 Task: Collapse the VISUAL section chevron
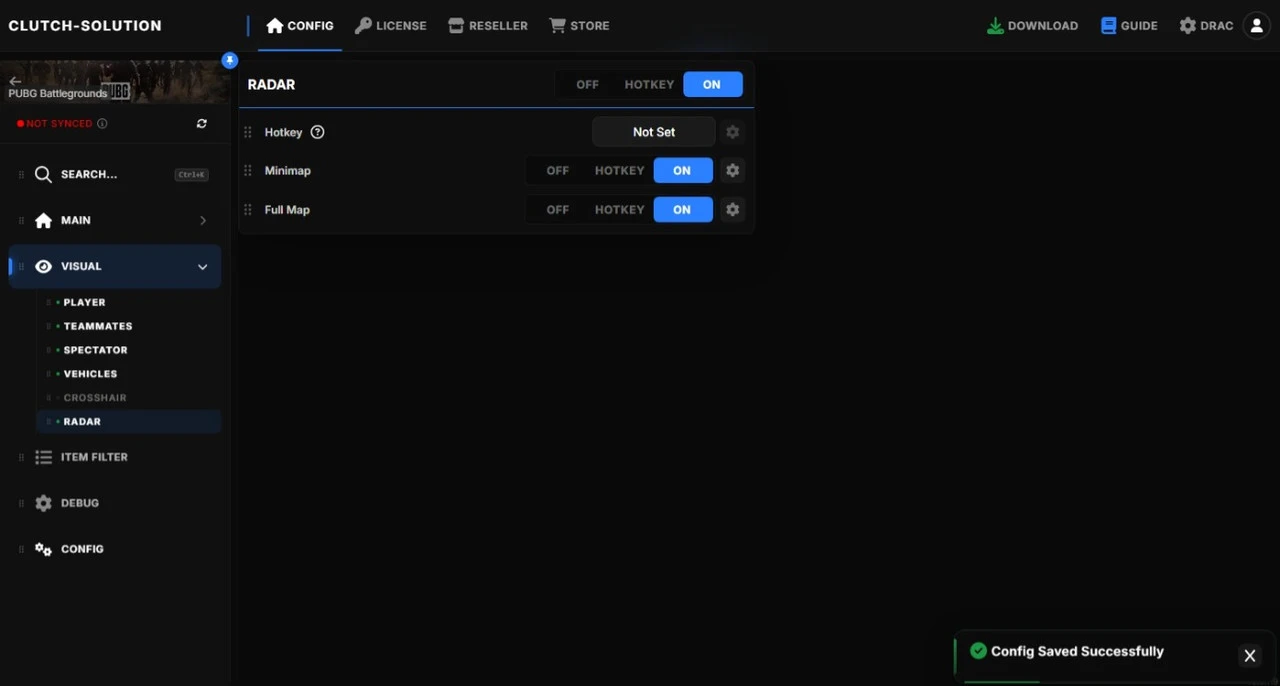(x=203, y=267)
